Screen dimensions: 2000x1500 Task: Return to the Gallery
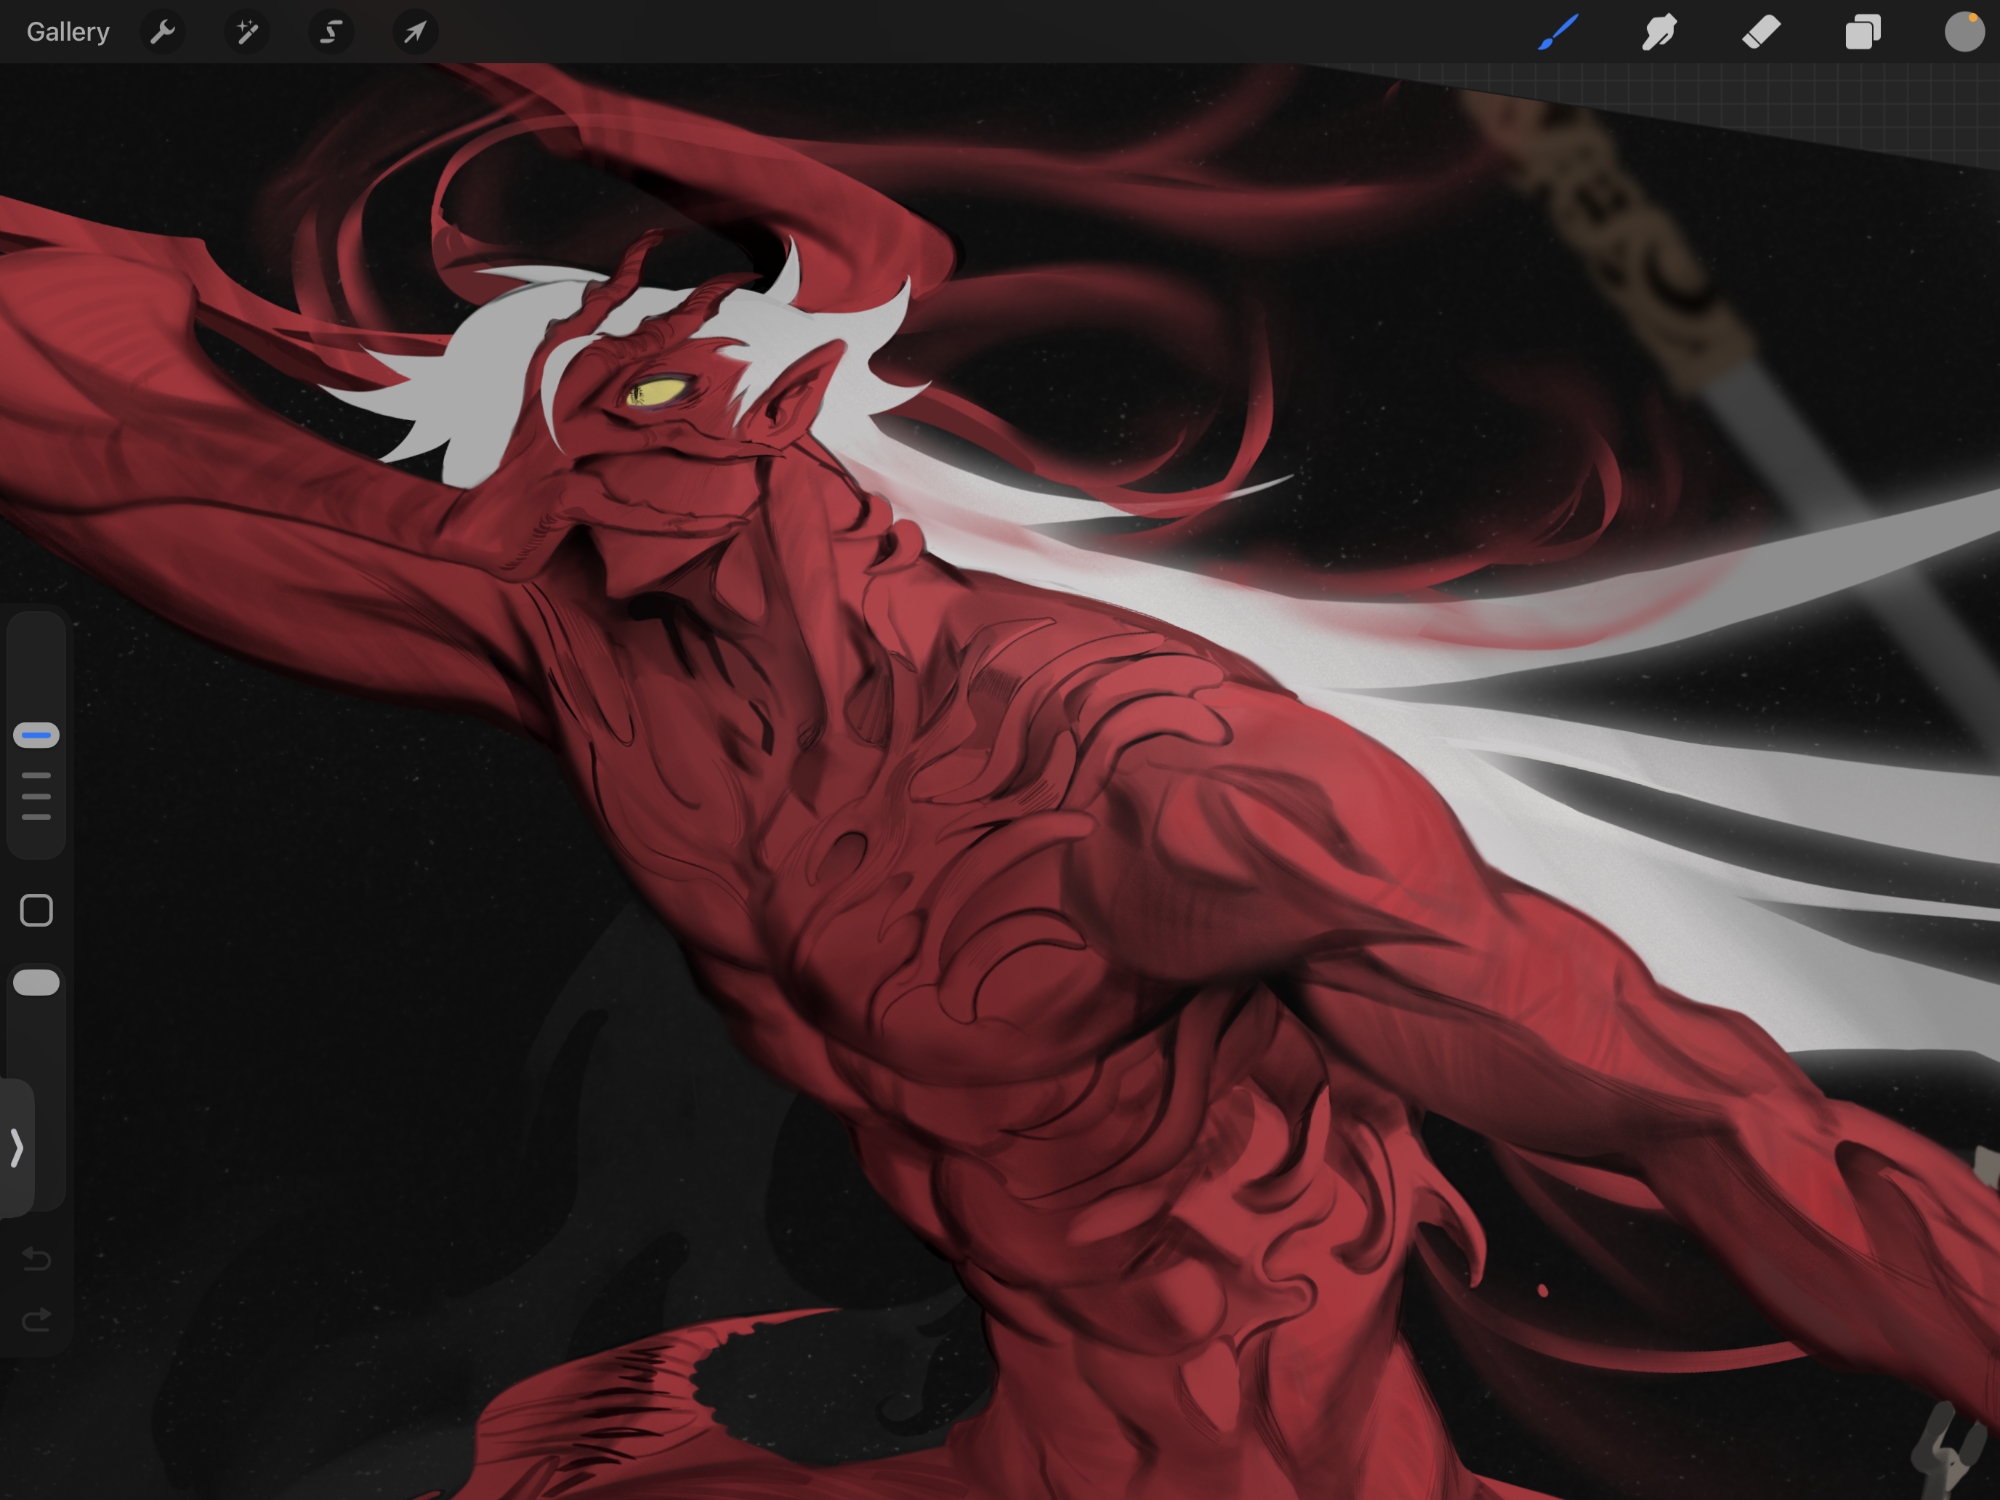coord(67,32)
